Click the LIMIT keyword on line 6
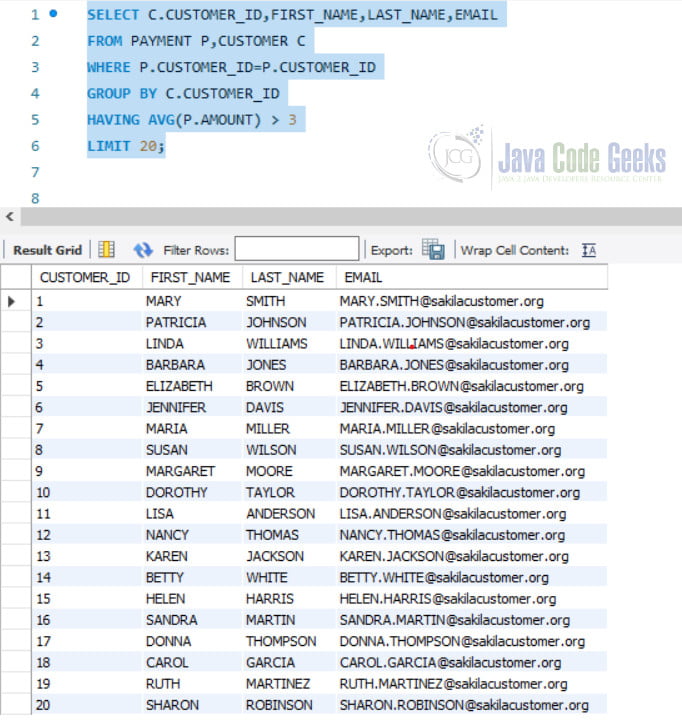The image size is (682, 725). (109, 146)
